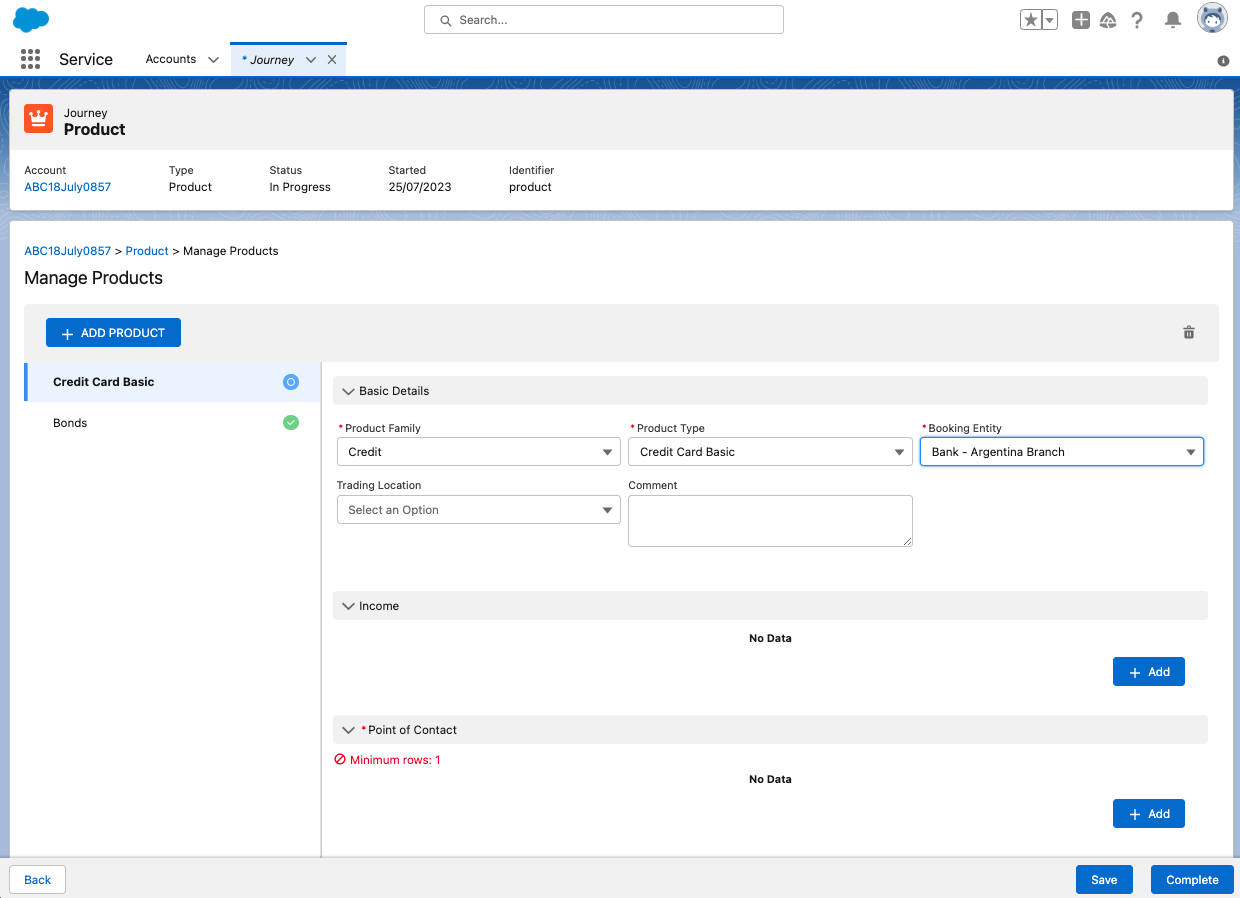Open the Favorites star icon
Image resolution: width=1240 pixels, height=898 pixels.
[1030, 20]
